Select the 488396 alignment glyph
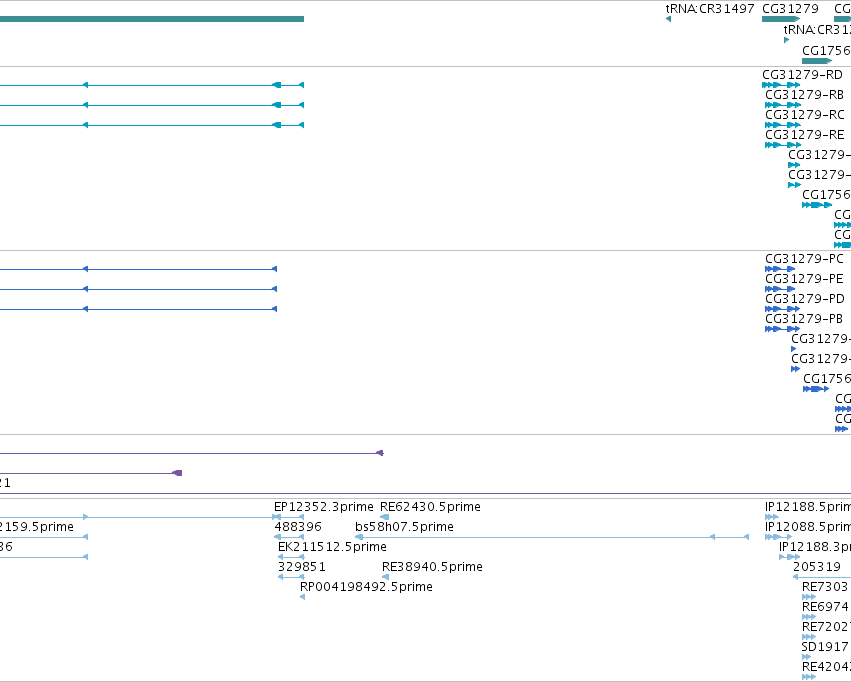The width and height of the screenshot is (851, 682). pos(289,537)
